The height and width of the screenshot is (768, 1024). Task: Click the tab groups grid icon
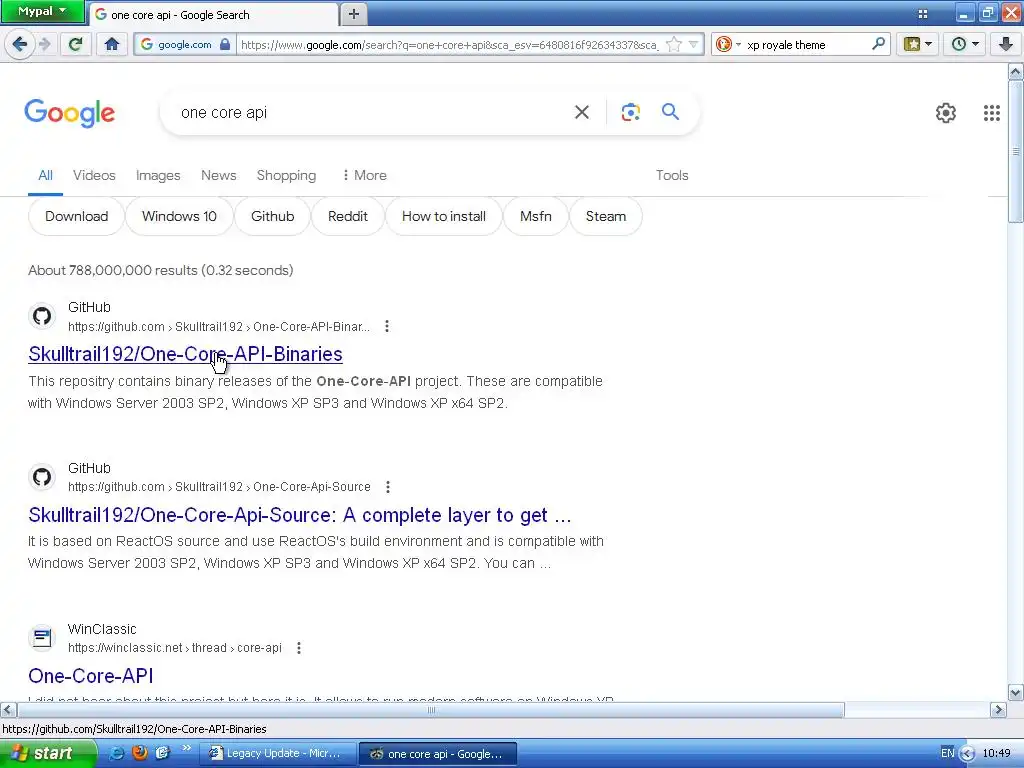(923, 14)
